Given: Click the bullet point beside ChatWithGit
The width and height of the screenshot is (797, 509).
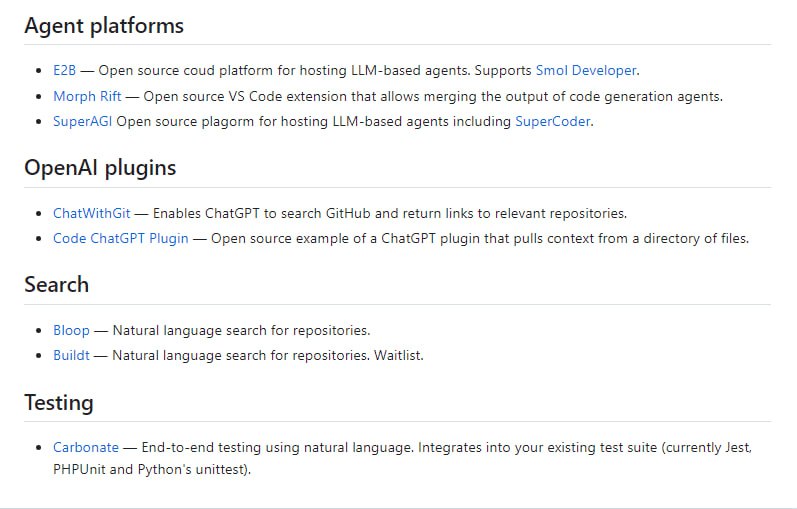Looking at the screenshot, I should [x=39, y=214].
